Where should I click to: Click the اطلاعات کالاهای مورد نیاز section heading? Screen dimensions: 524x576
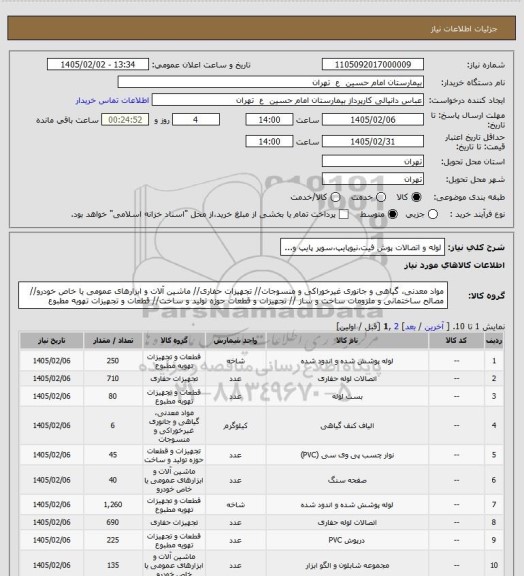tap(455, 265)
